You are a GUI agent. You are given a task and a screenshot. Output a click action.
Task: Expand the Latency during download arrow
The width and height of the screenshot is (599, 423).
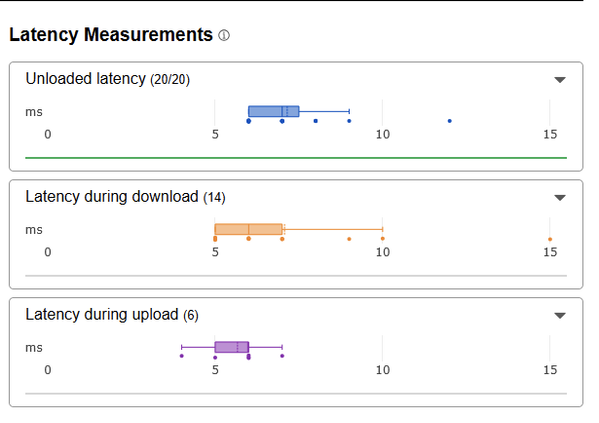pos(560,198)
